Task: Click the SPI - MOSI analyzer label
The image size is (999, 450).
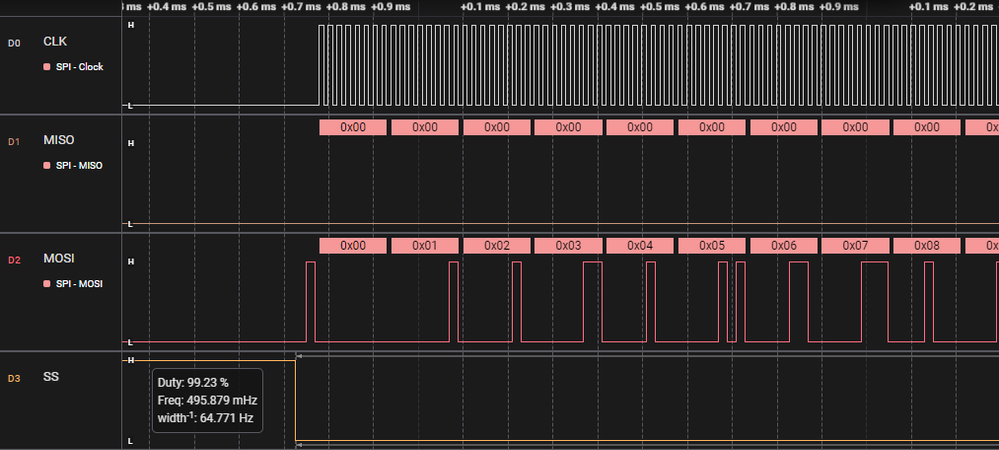Action: 79,284
